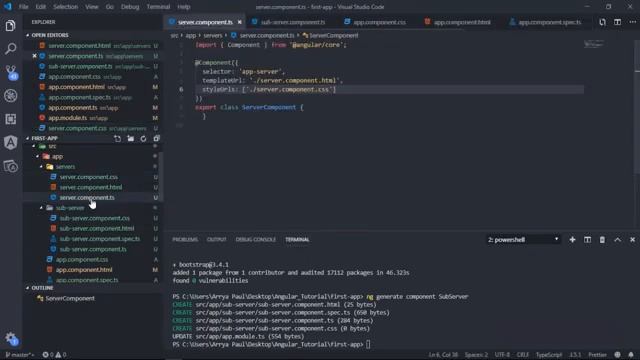This screenshot has height=360, width=640.
Task: Open notifications bell in status bar
Action: pyautogui.click(x=631, y=355)
